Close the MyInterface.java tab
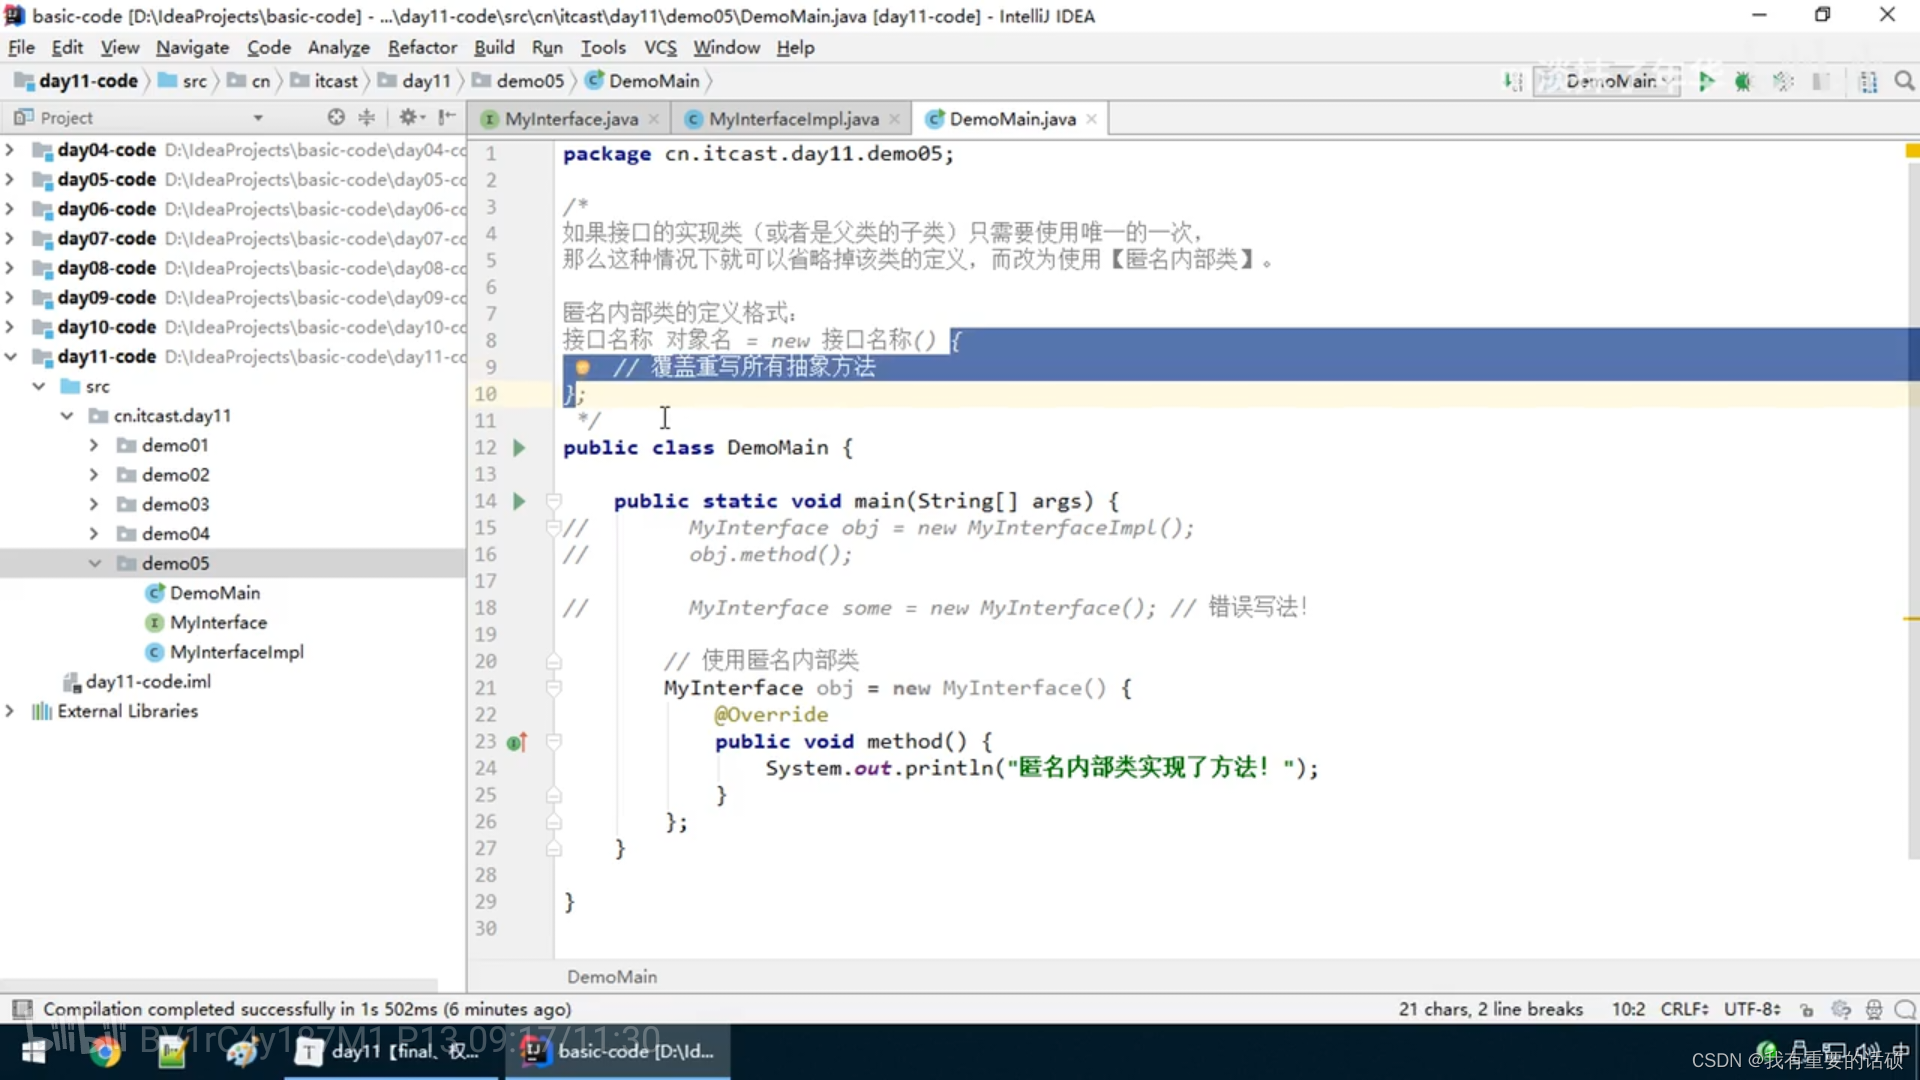The height and width of the screenshot is (1080, 1920). 654,119
